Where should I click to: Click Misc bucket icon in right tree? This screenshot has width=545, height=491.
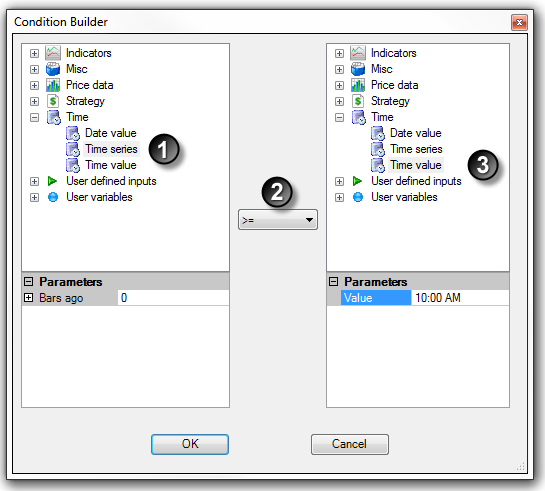click(358, 69)
